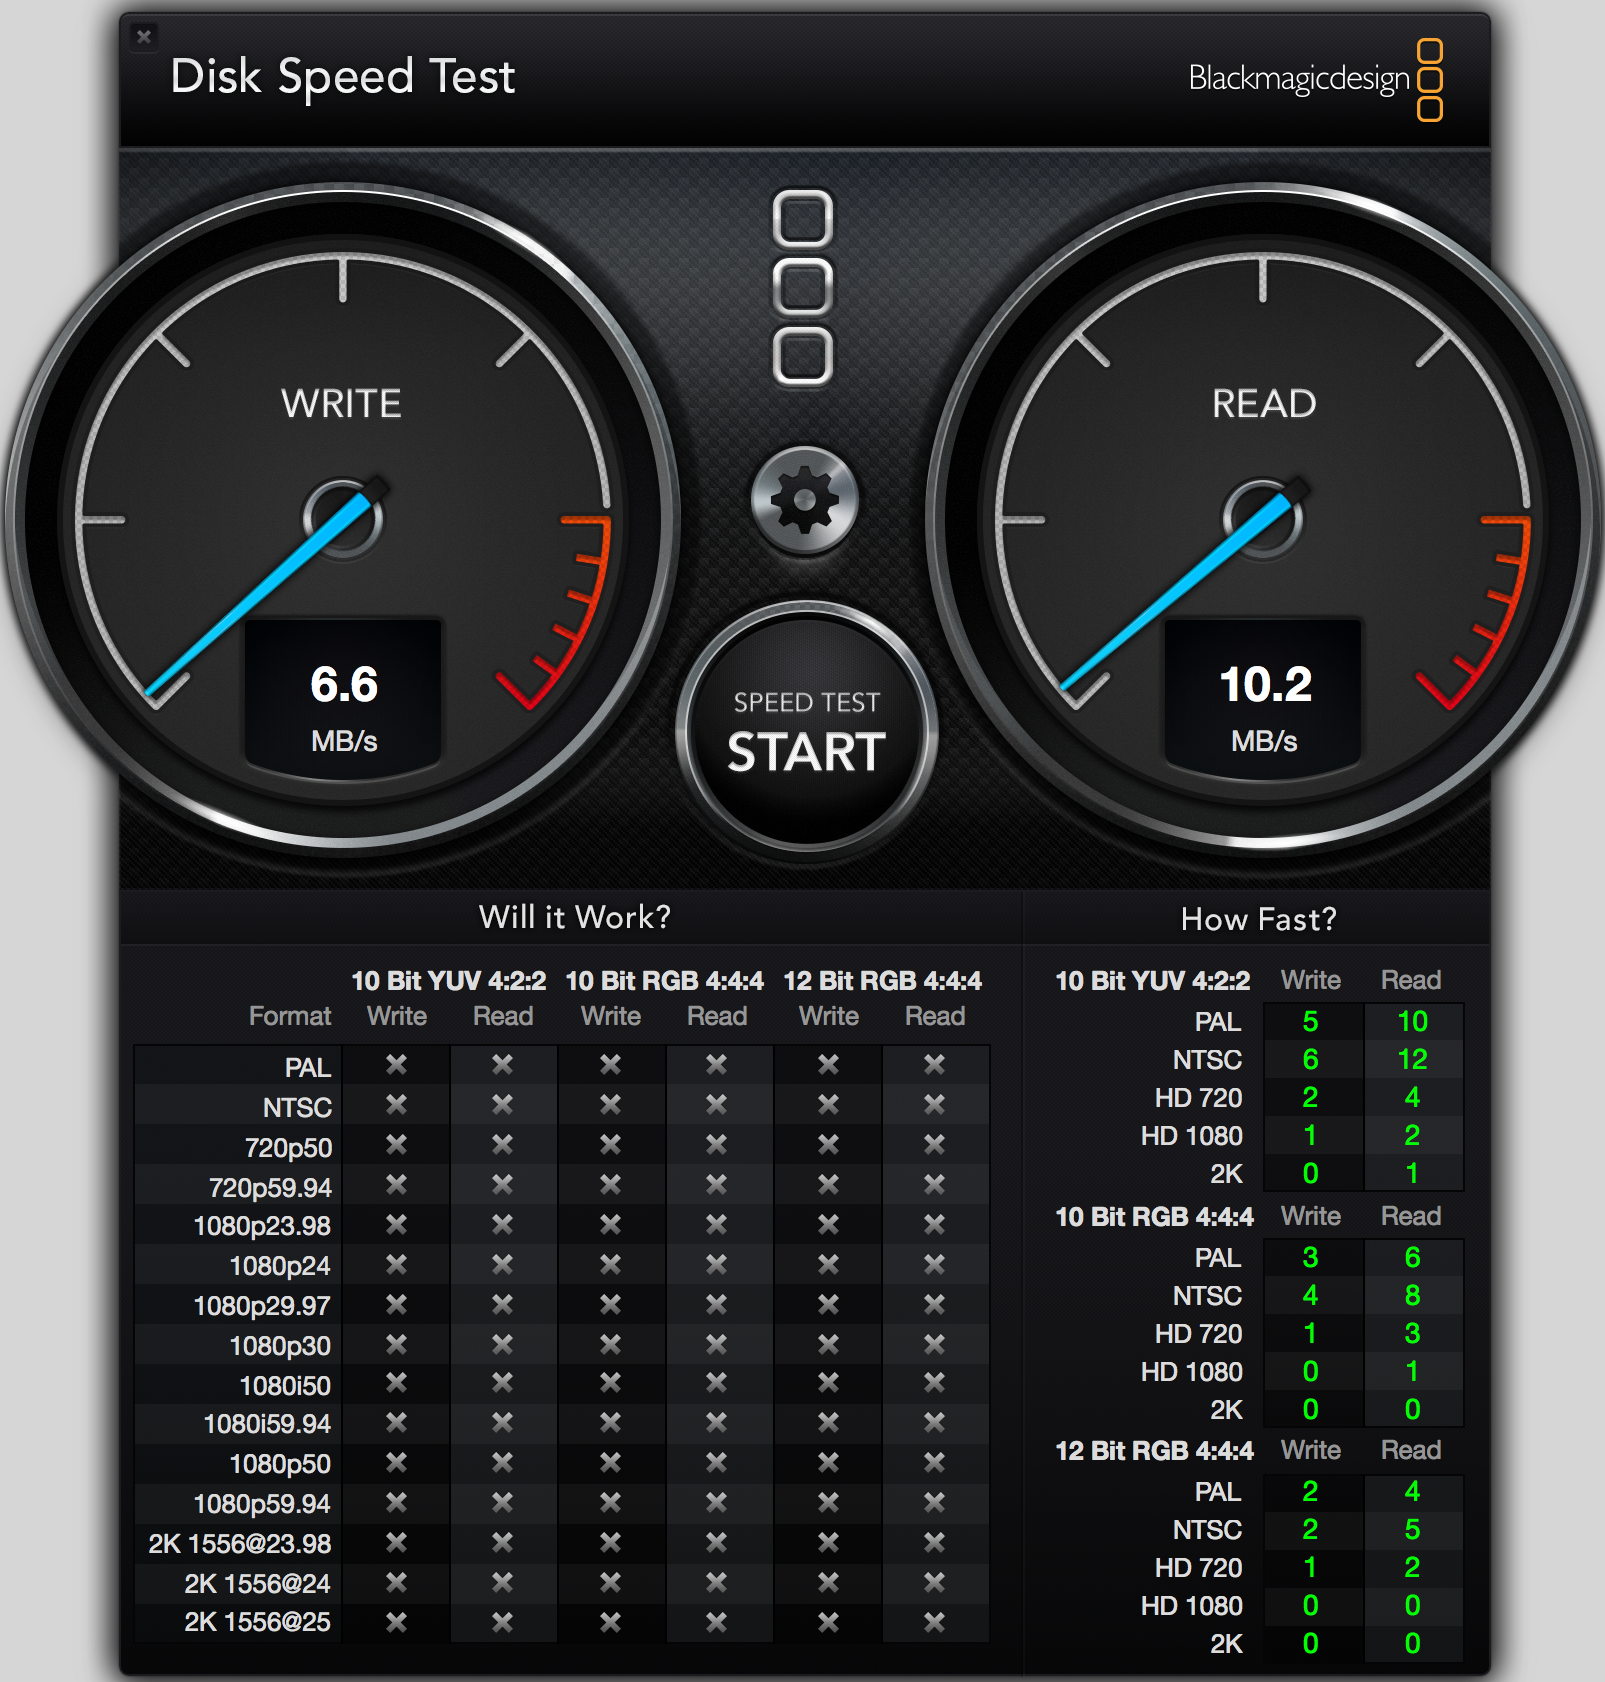This screenshot has width=1605, height=1682.
Task: Click the WRITE gauge needle hub
Action: click(343, 518)
